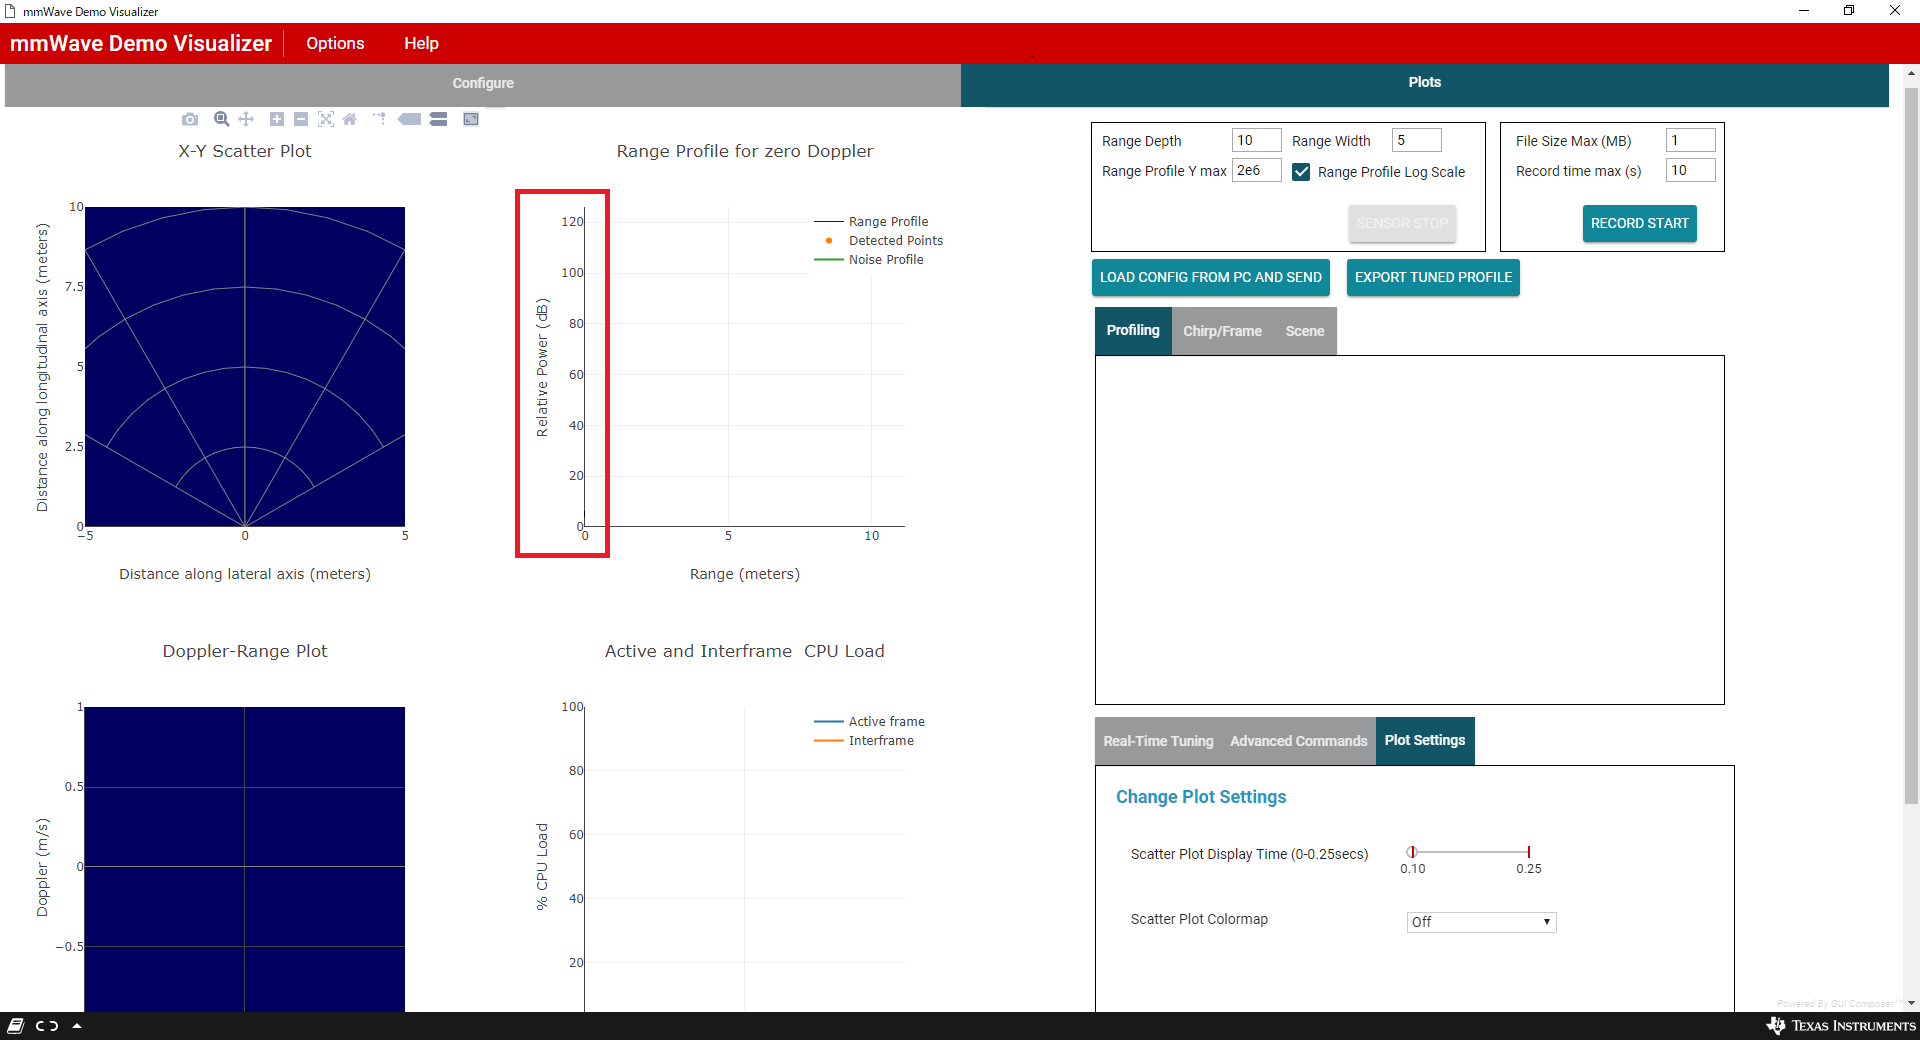Toggle Active frame trace in CPU legend
The image size is (1920, 1040).
870,721
